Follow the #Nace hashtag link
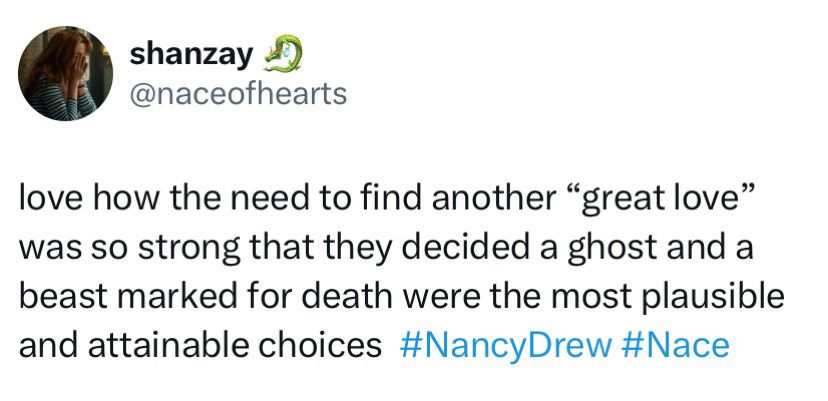Viewport: 828px width, 401px height. 675,345
